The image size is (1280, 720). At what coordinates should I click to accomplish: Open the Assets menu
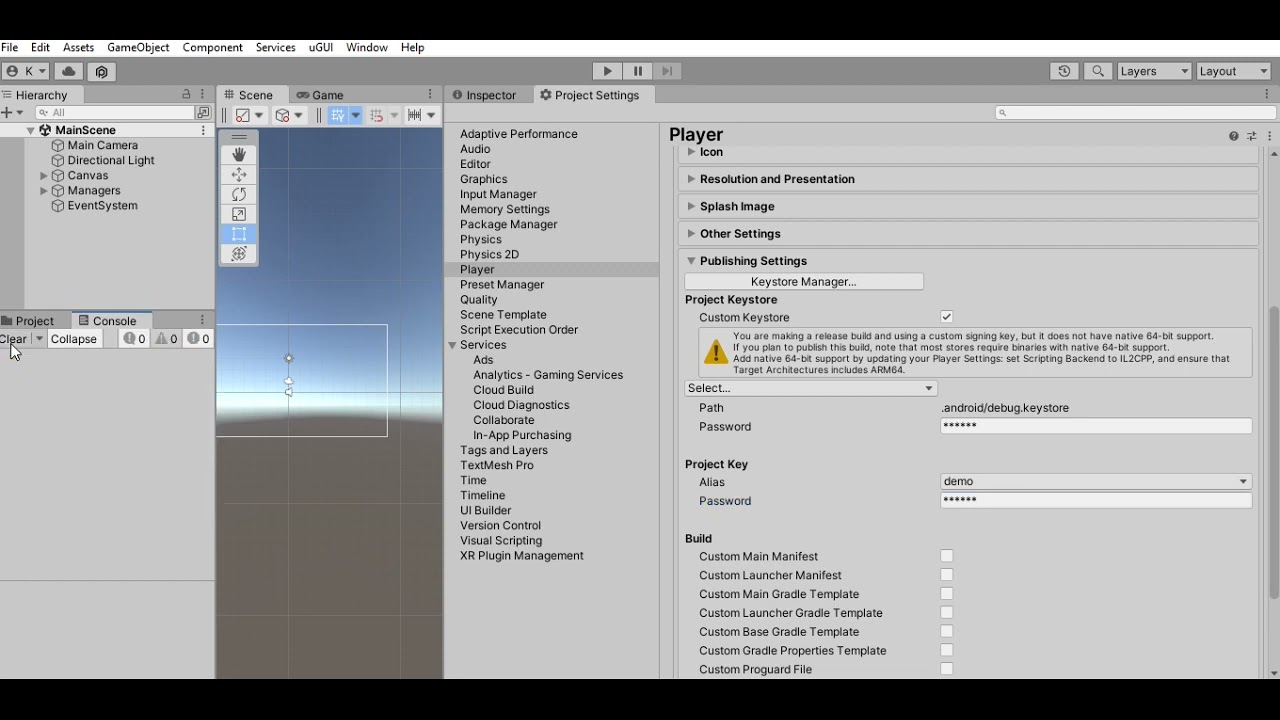[x=78, y=47]
